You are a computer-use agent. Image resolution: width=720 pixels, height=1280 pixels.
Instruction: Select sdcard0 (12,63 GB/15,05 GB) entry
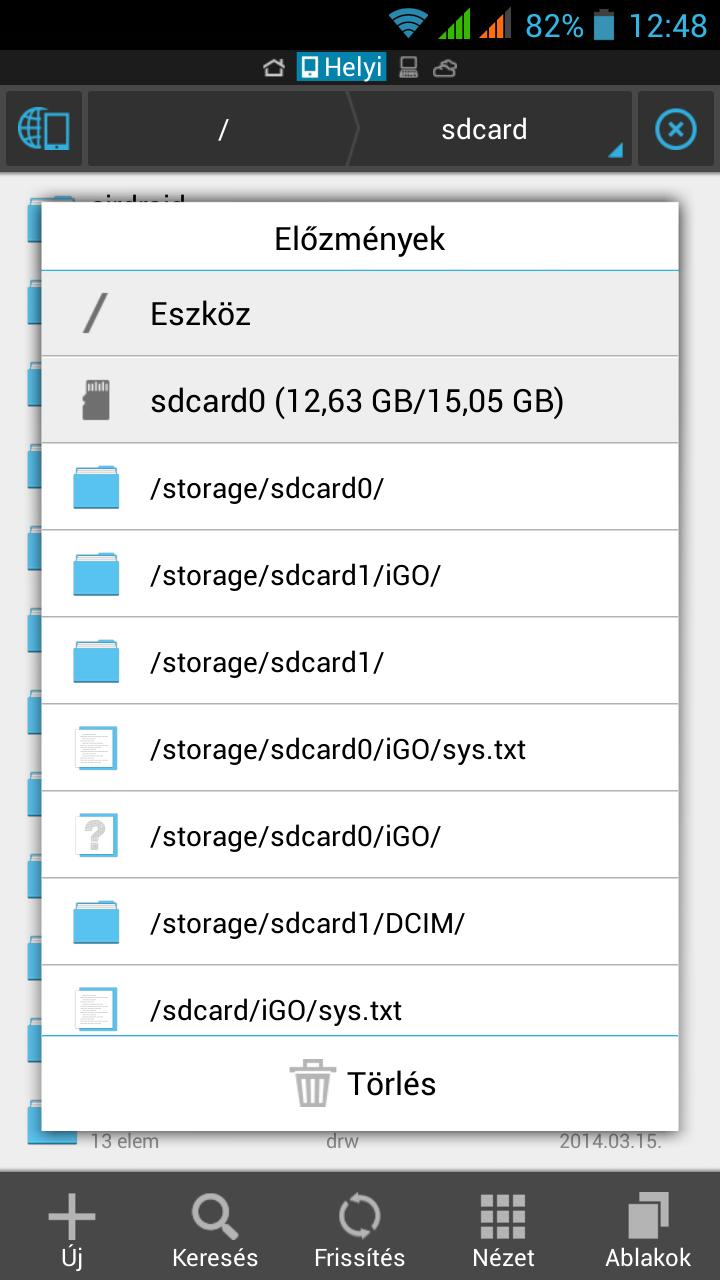pyautogui.click(x=360, y=401)
